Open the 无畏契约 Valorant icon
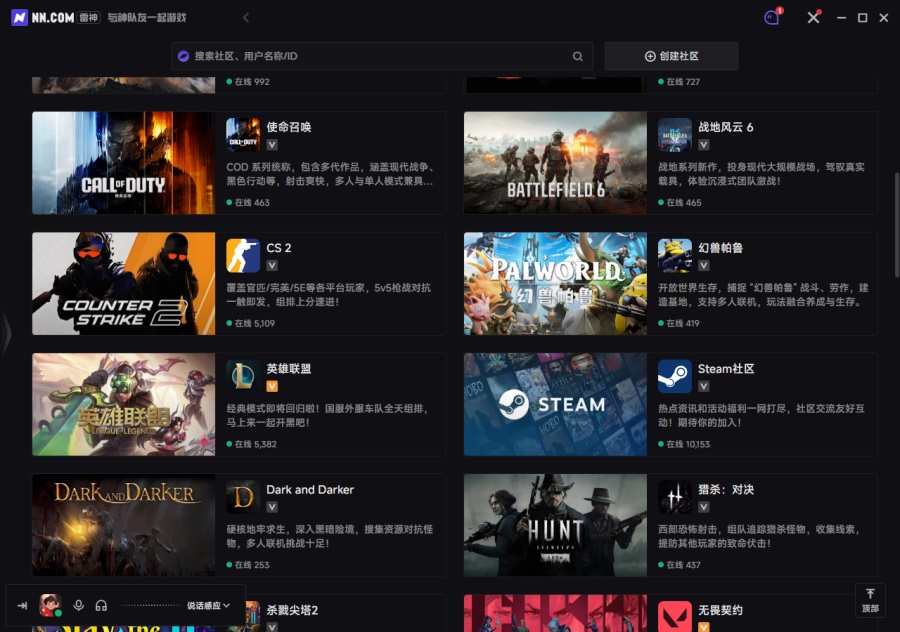The image size is (900, 632). pos(674,617)
